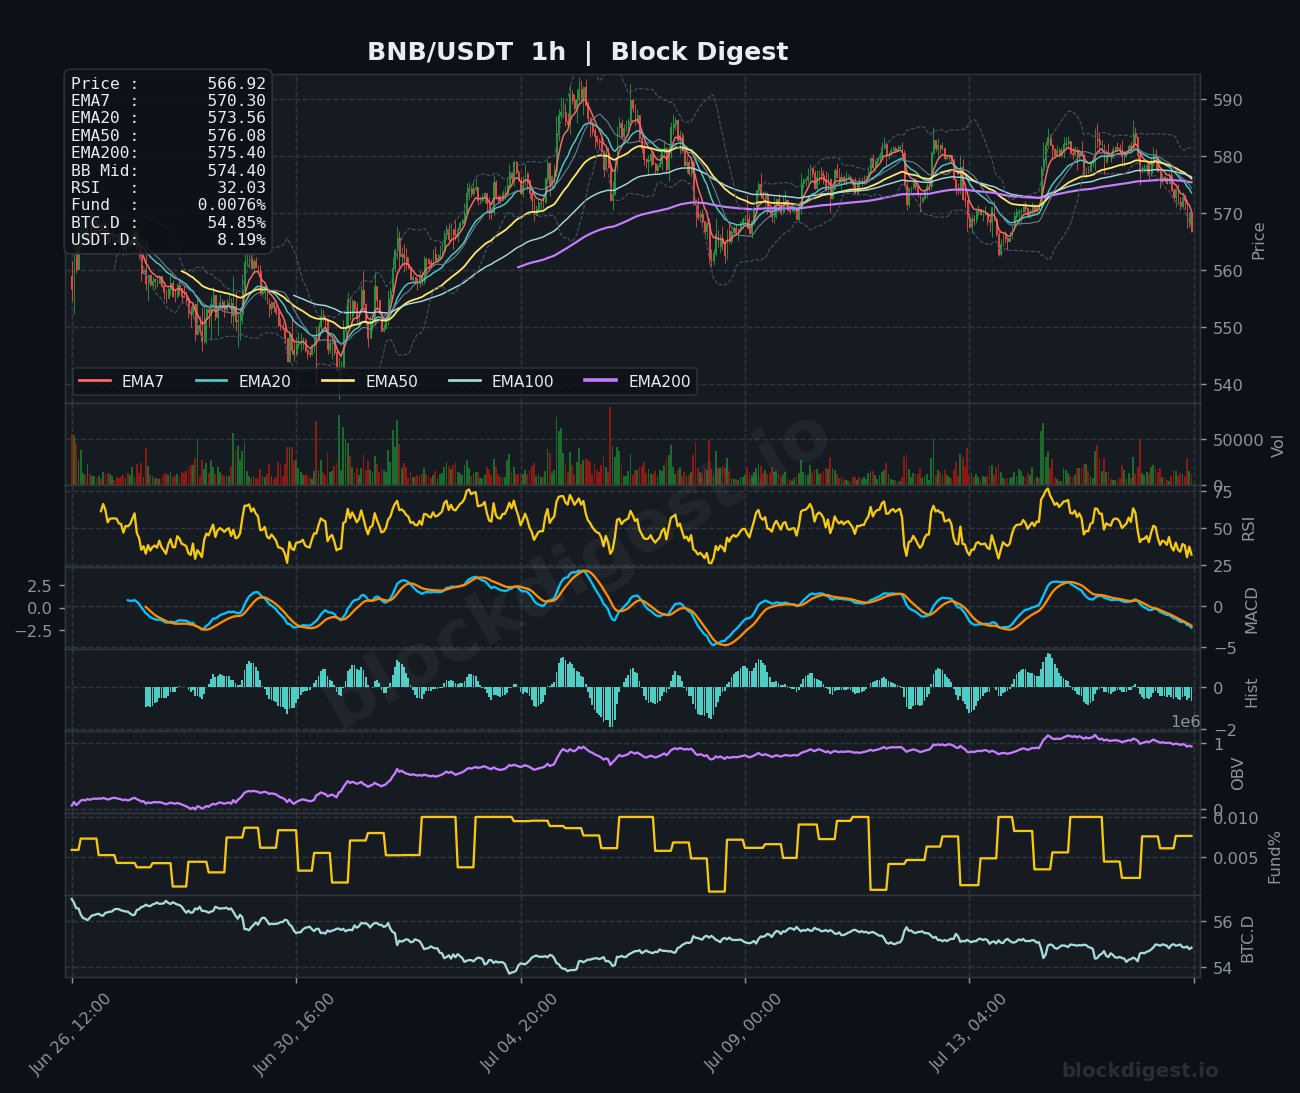This screenshot has height=1093, width=1300.
Task: Select the EMA200 575.40 info box row
Action: [x=168, y=153]
